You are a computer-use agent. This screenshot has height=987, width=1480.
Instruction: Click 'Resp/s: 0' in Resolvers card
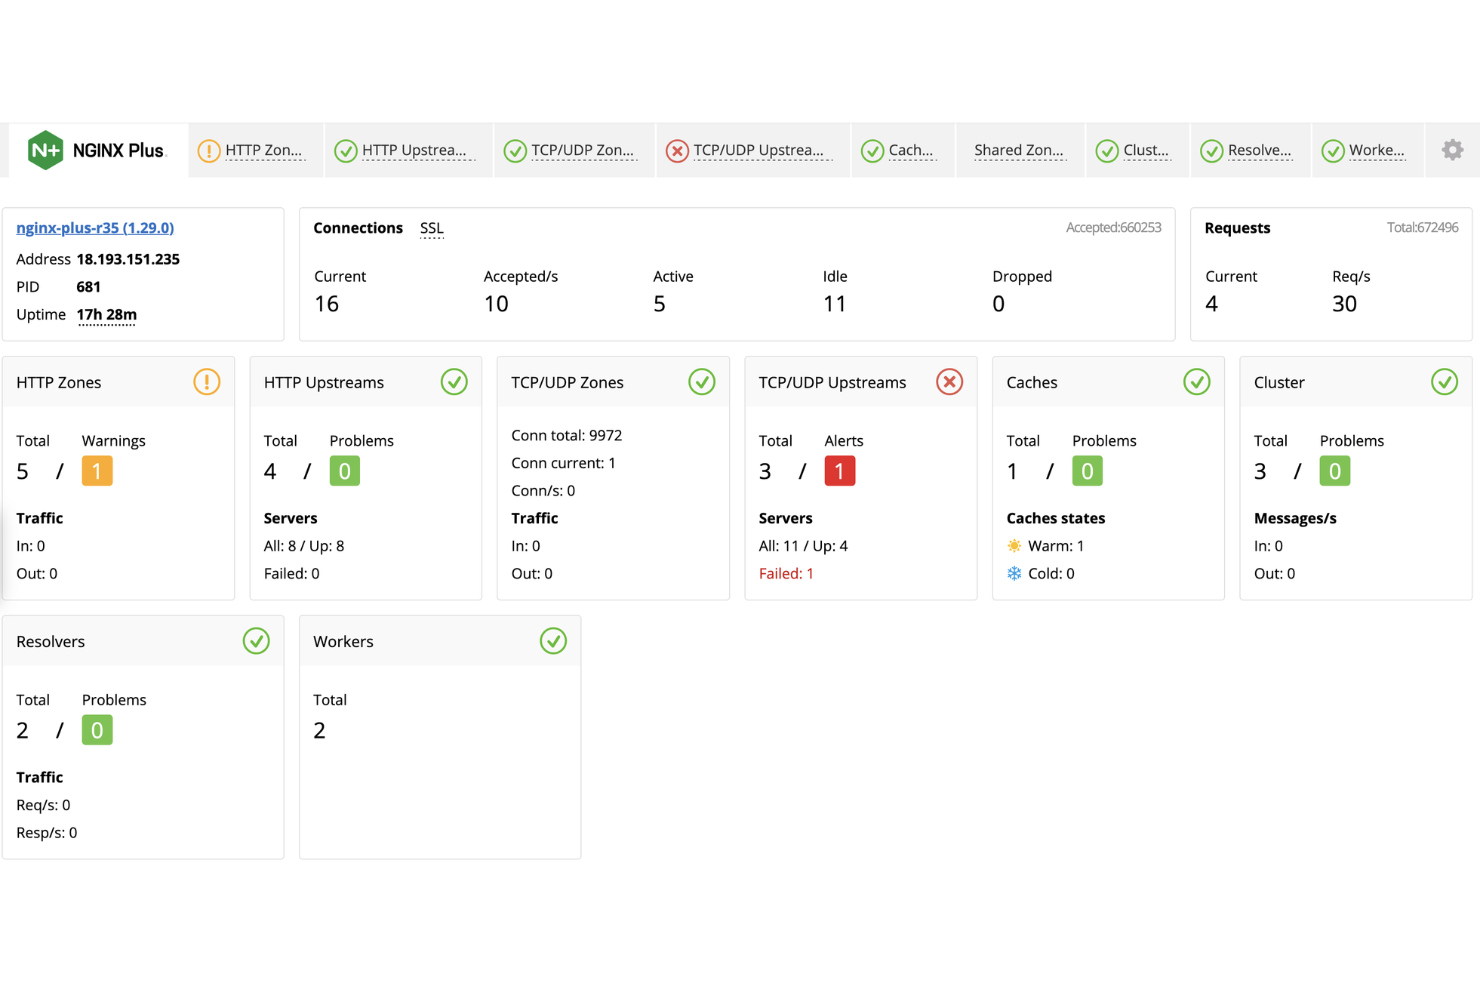point(47,833)
